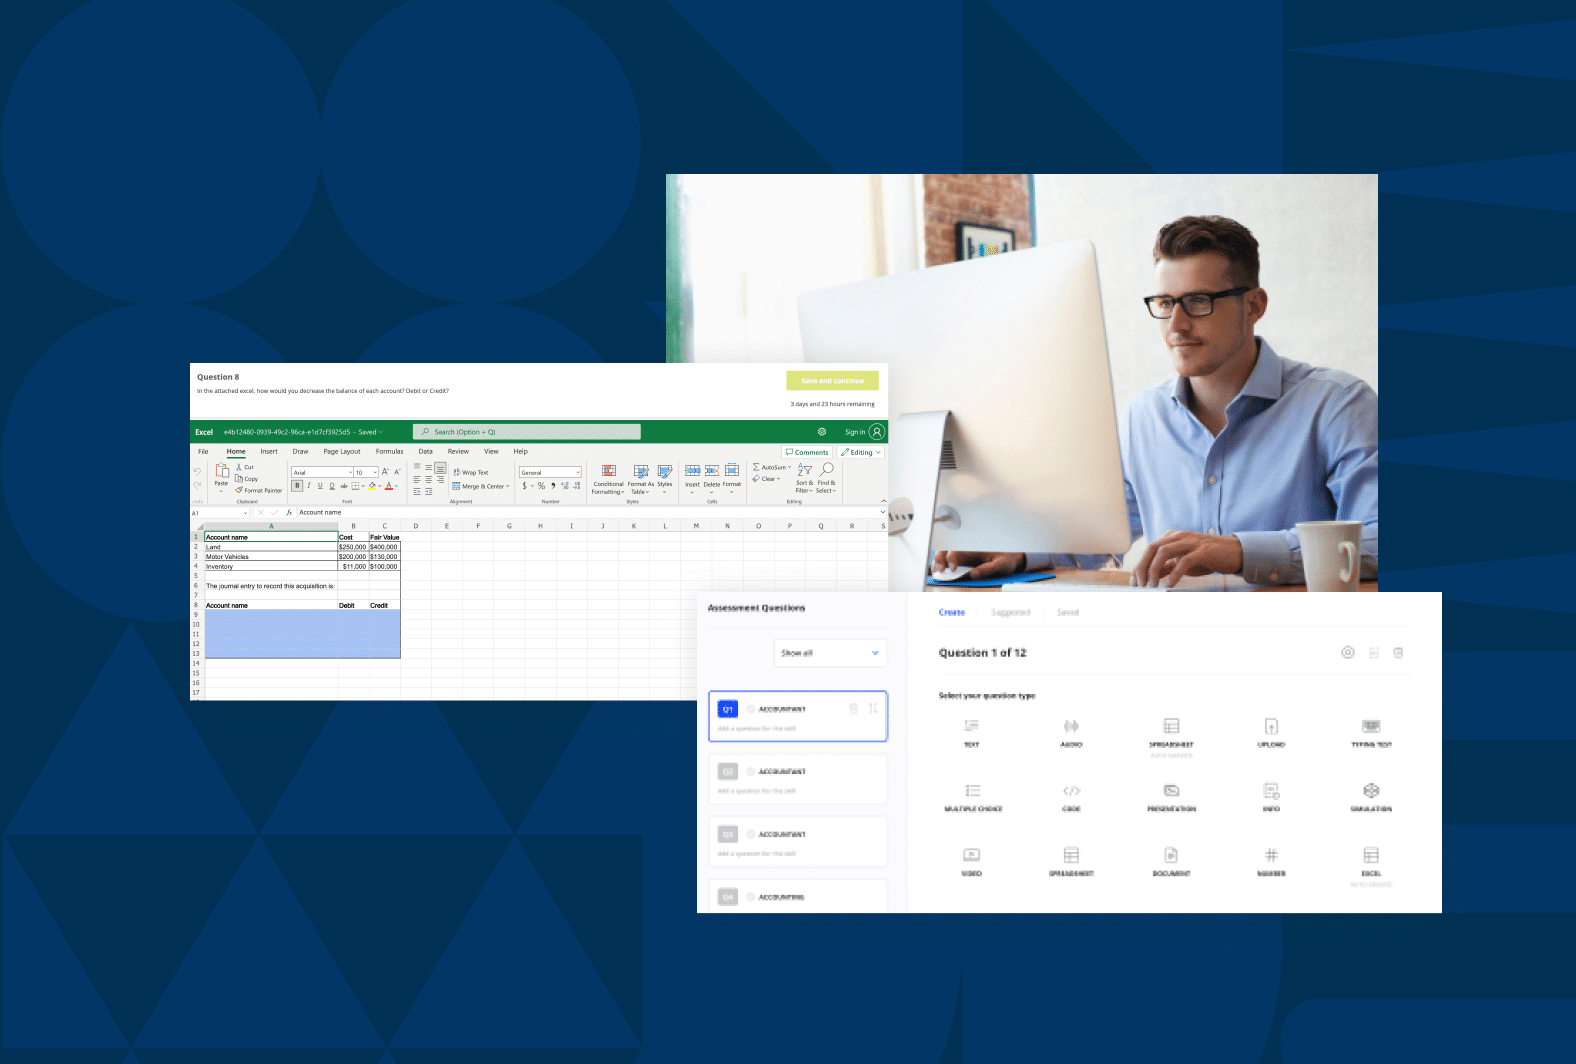Choose the Code question type icon

[x=1071, y=790]
